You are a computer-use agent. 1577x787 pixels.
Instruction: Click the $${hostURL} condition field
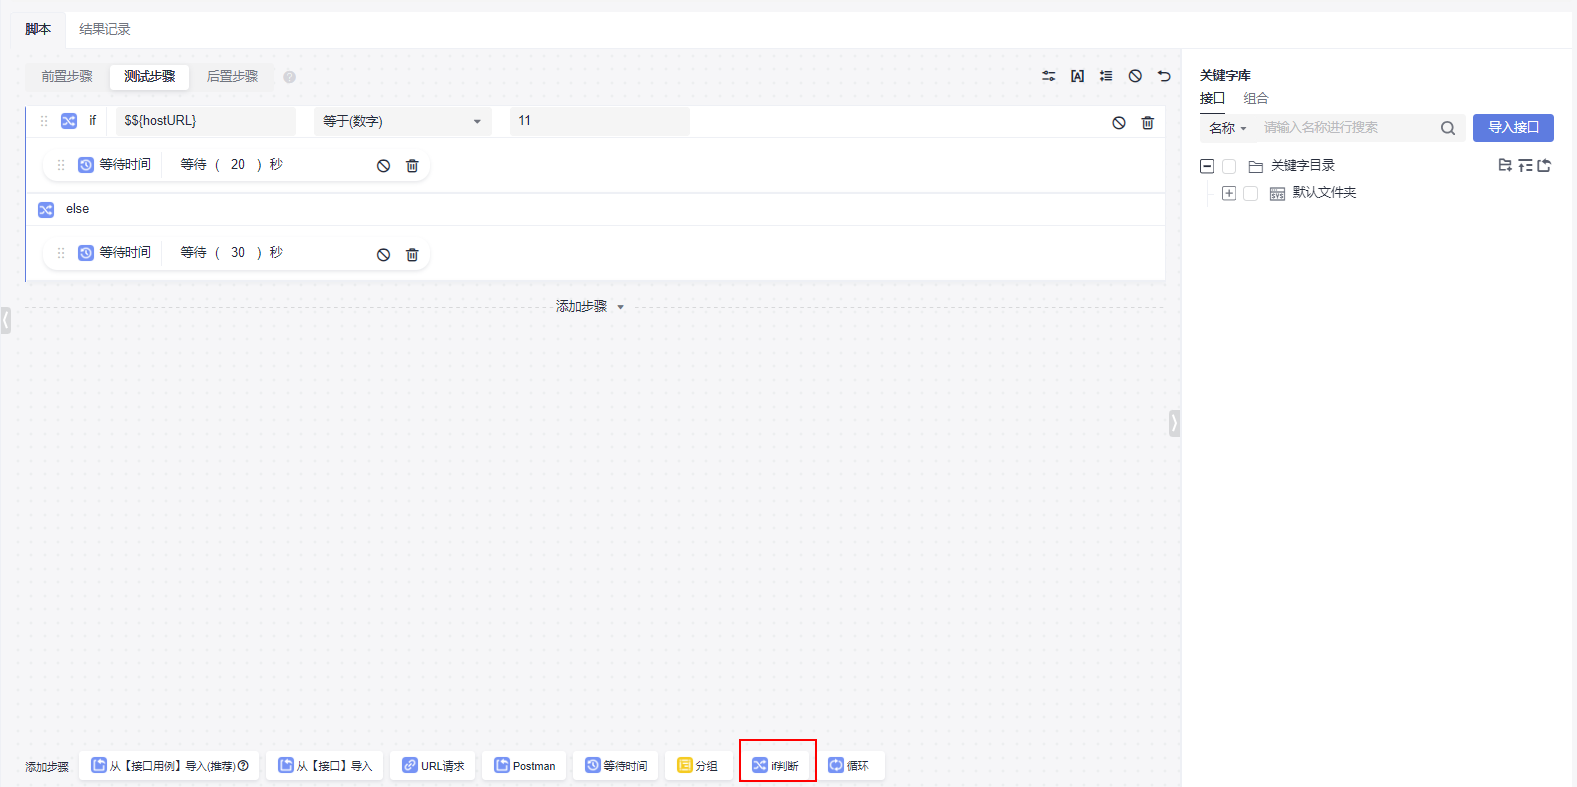click(206, 121)
